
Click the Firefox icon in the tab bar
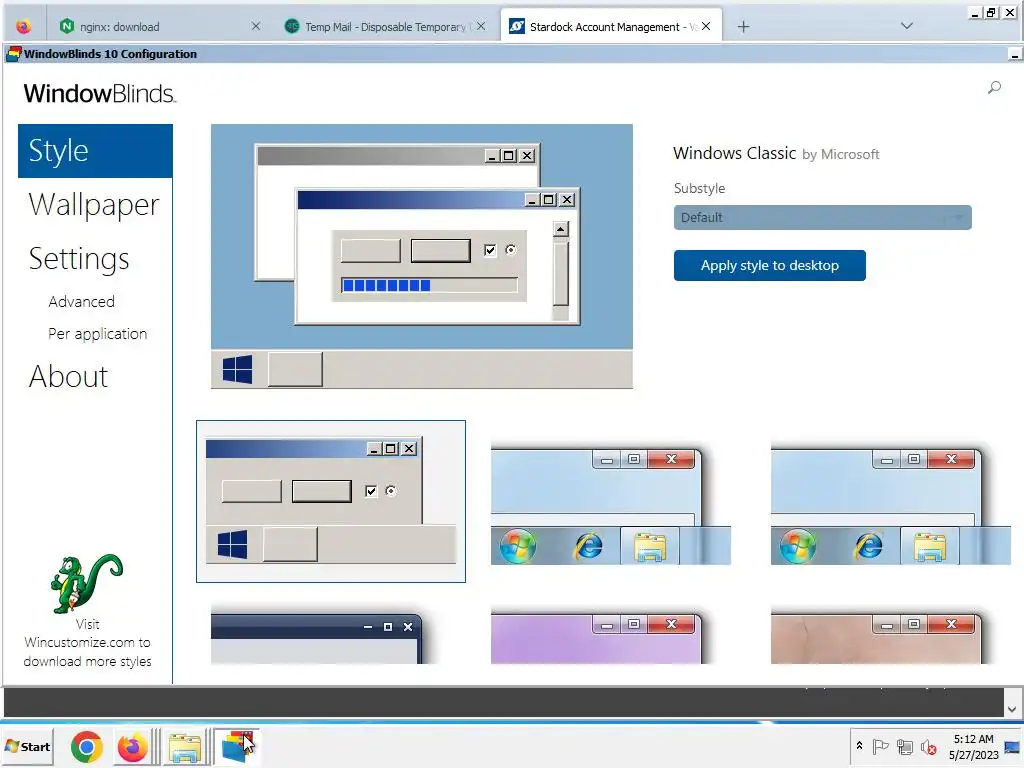[x=24, y=27]
